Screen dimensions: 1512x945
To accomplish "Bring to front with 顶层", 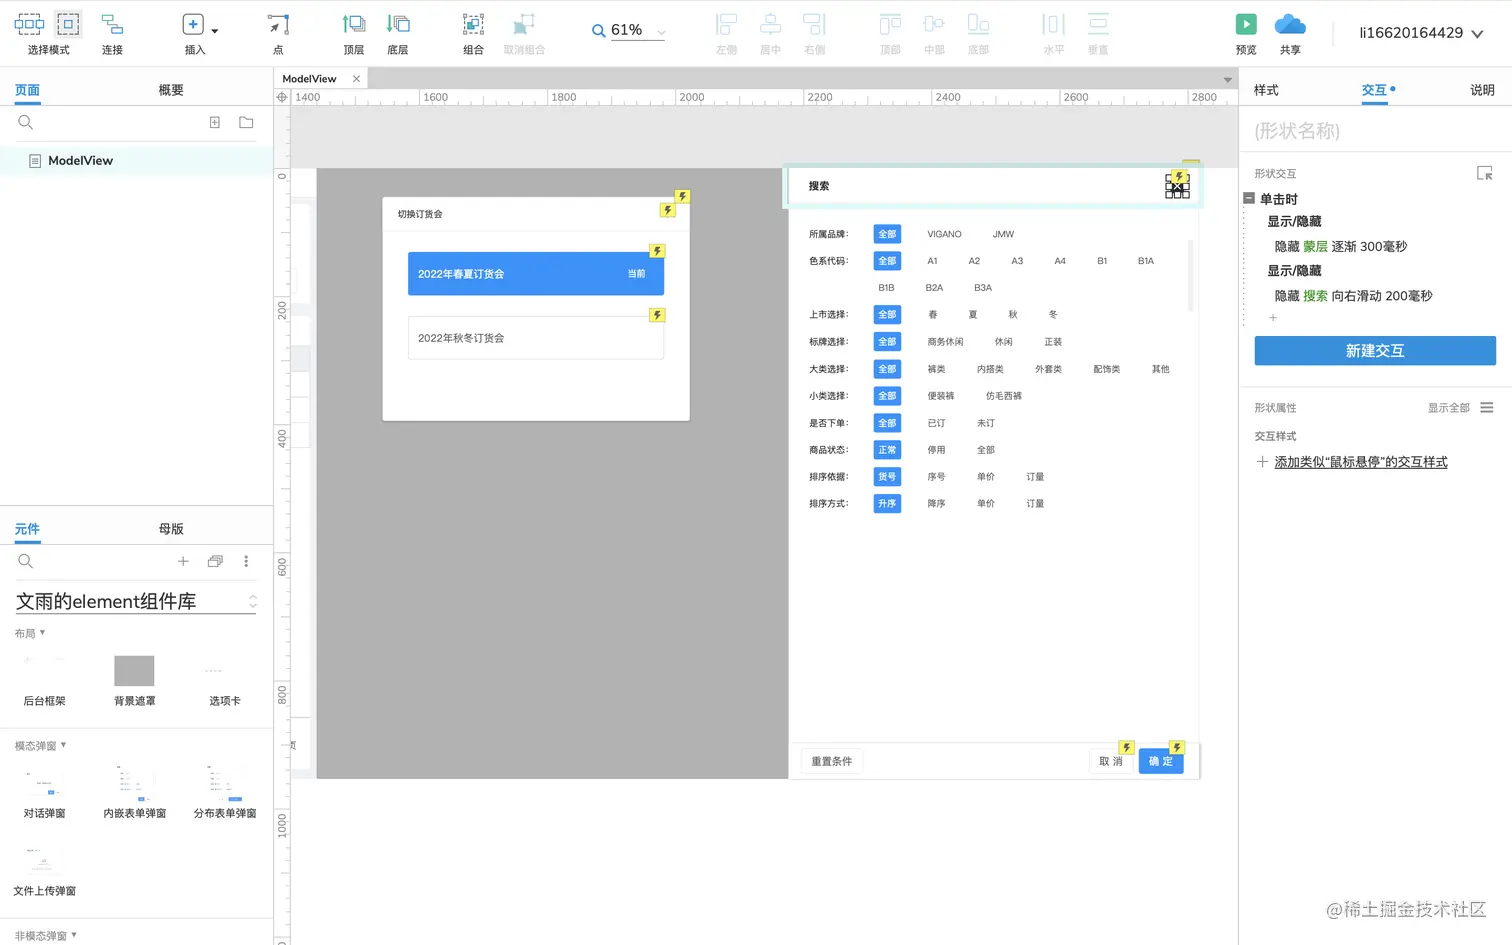I will [x=354, y=24].
